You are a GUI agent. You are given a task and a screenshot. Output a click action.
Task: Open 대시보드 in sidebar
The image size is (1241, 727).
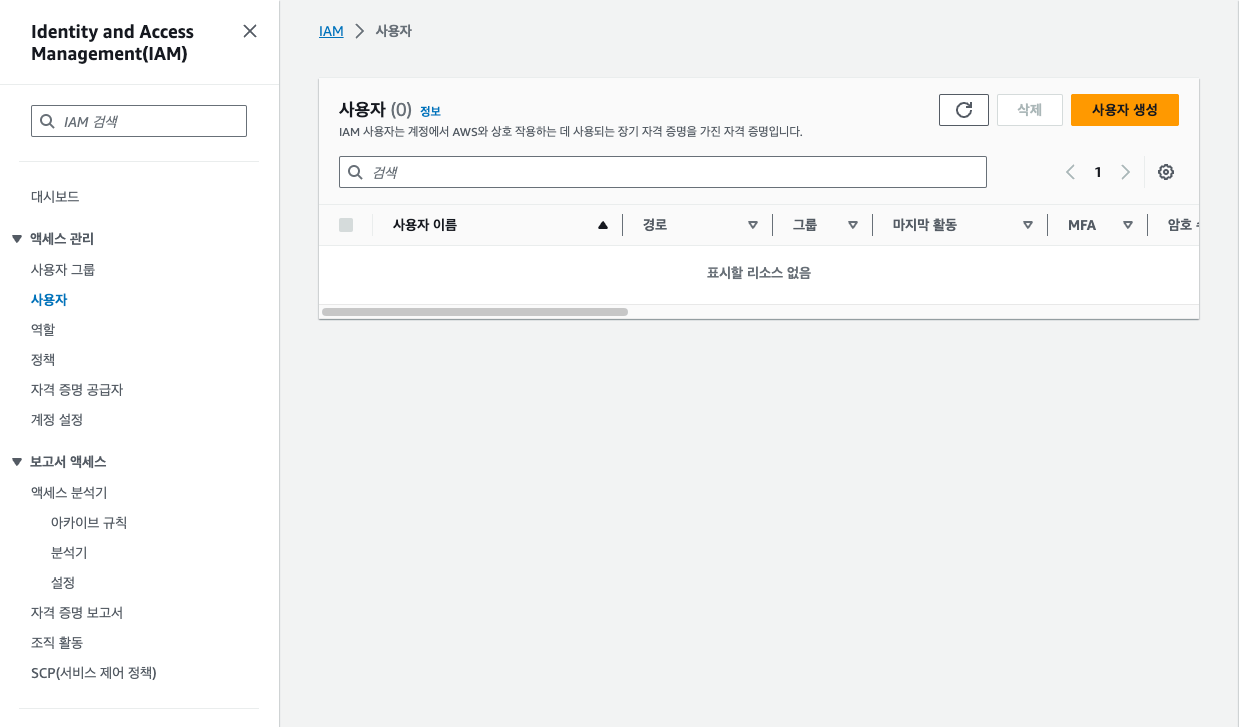55,197
